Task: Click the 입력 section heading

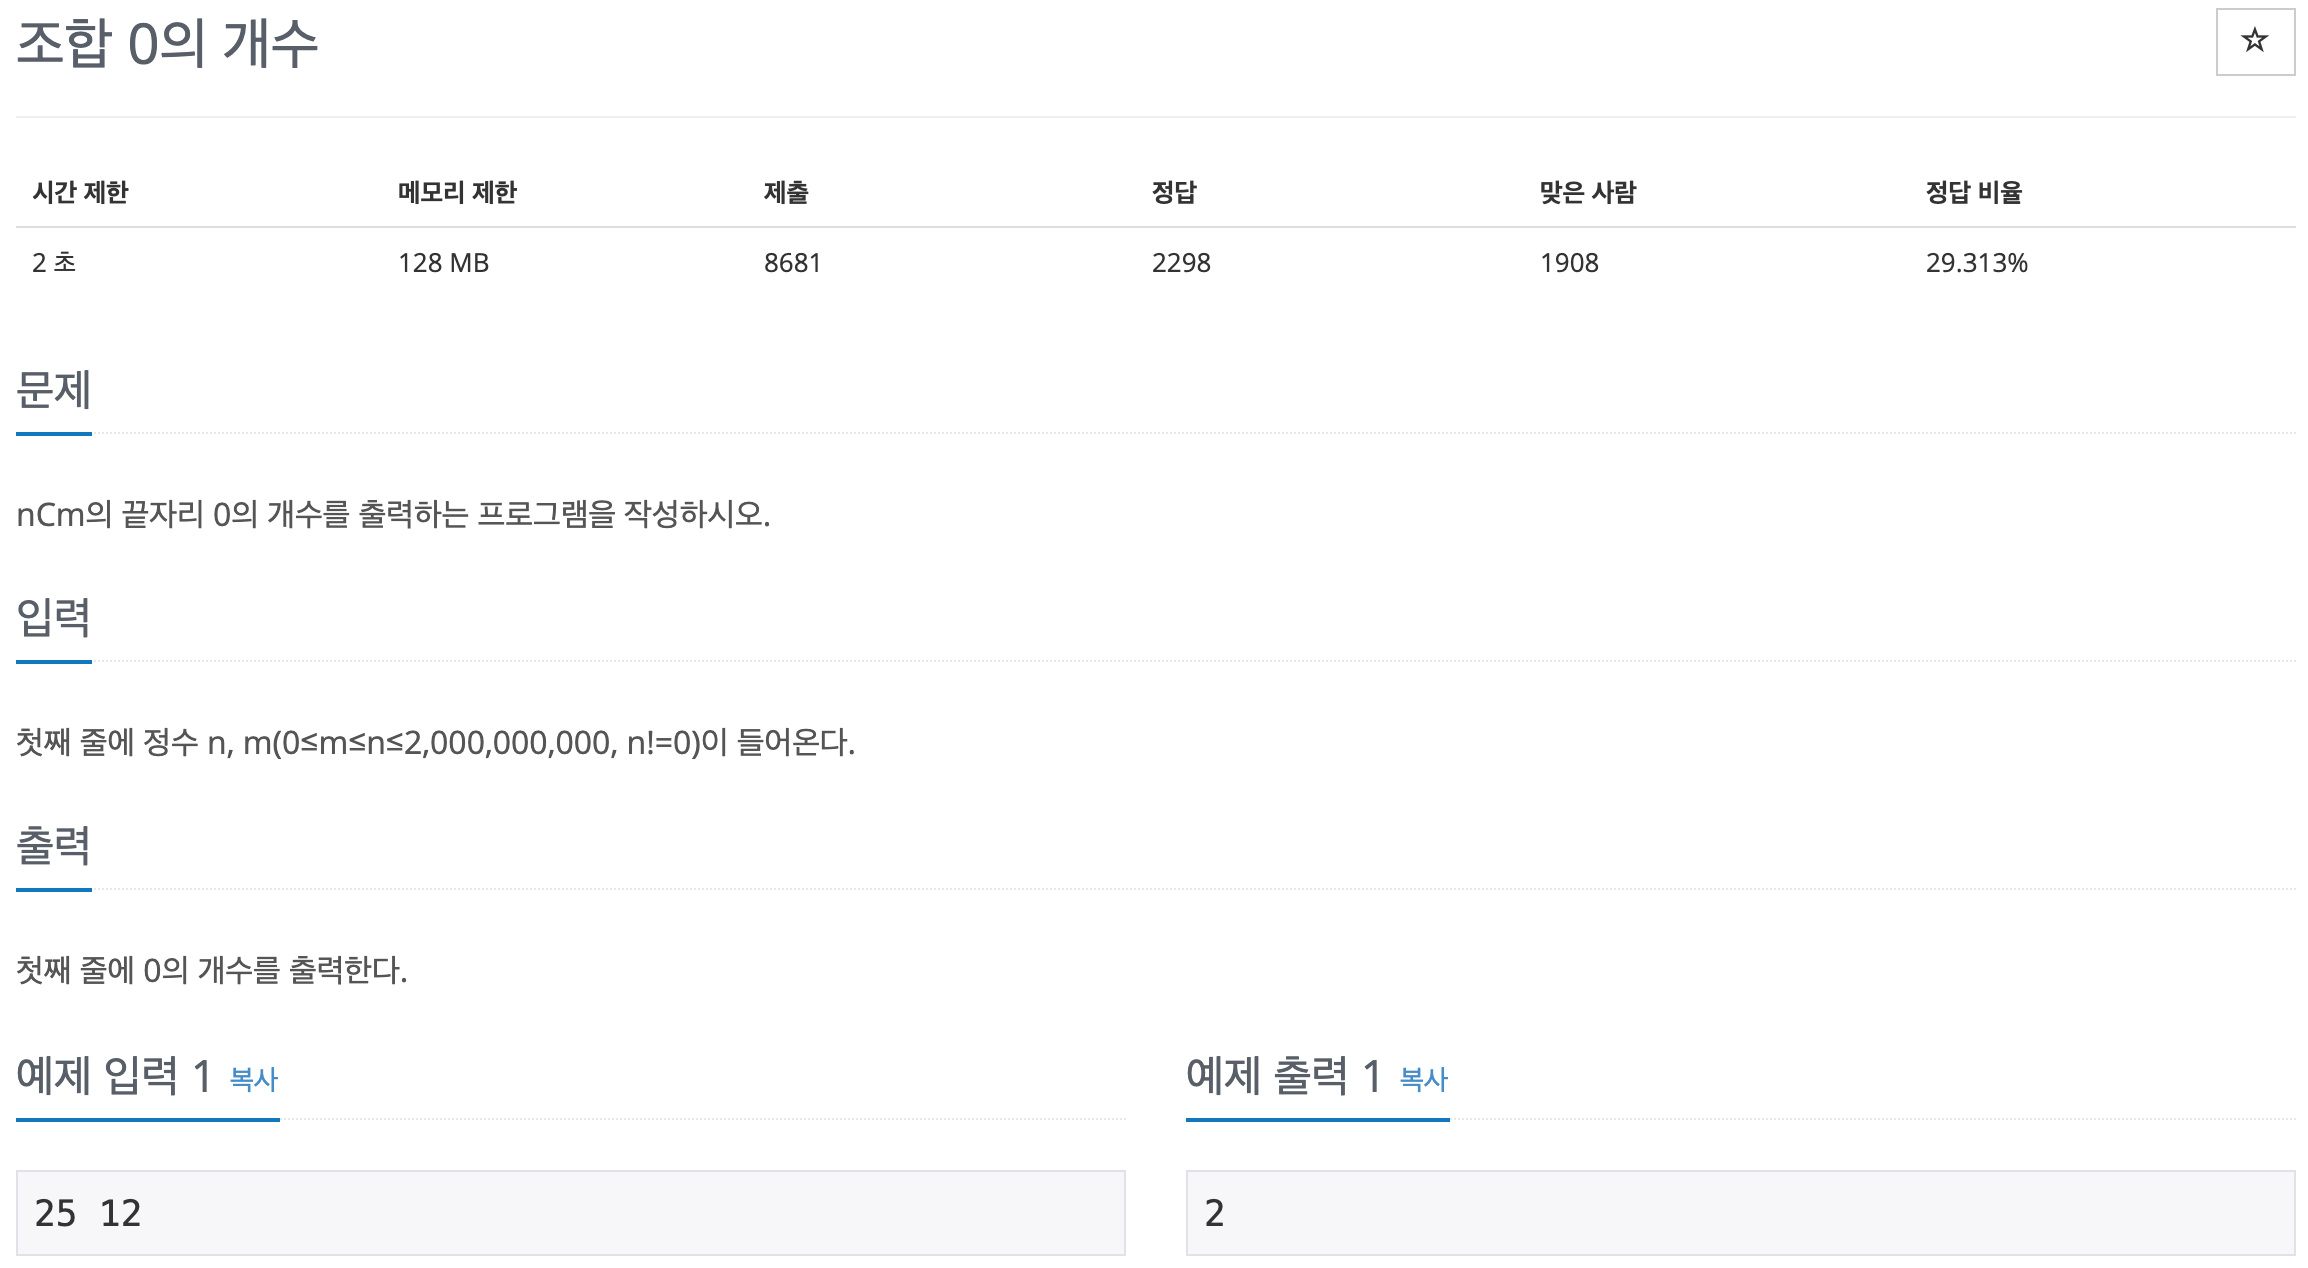Action: 54,618
